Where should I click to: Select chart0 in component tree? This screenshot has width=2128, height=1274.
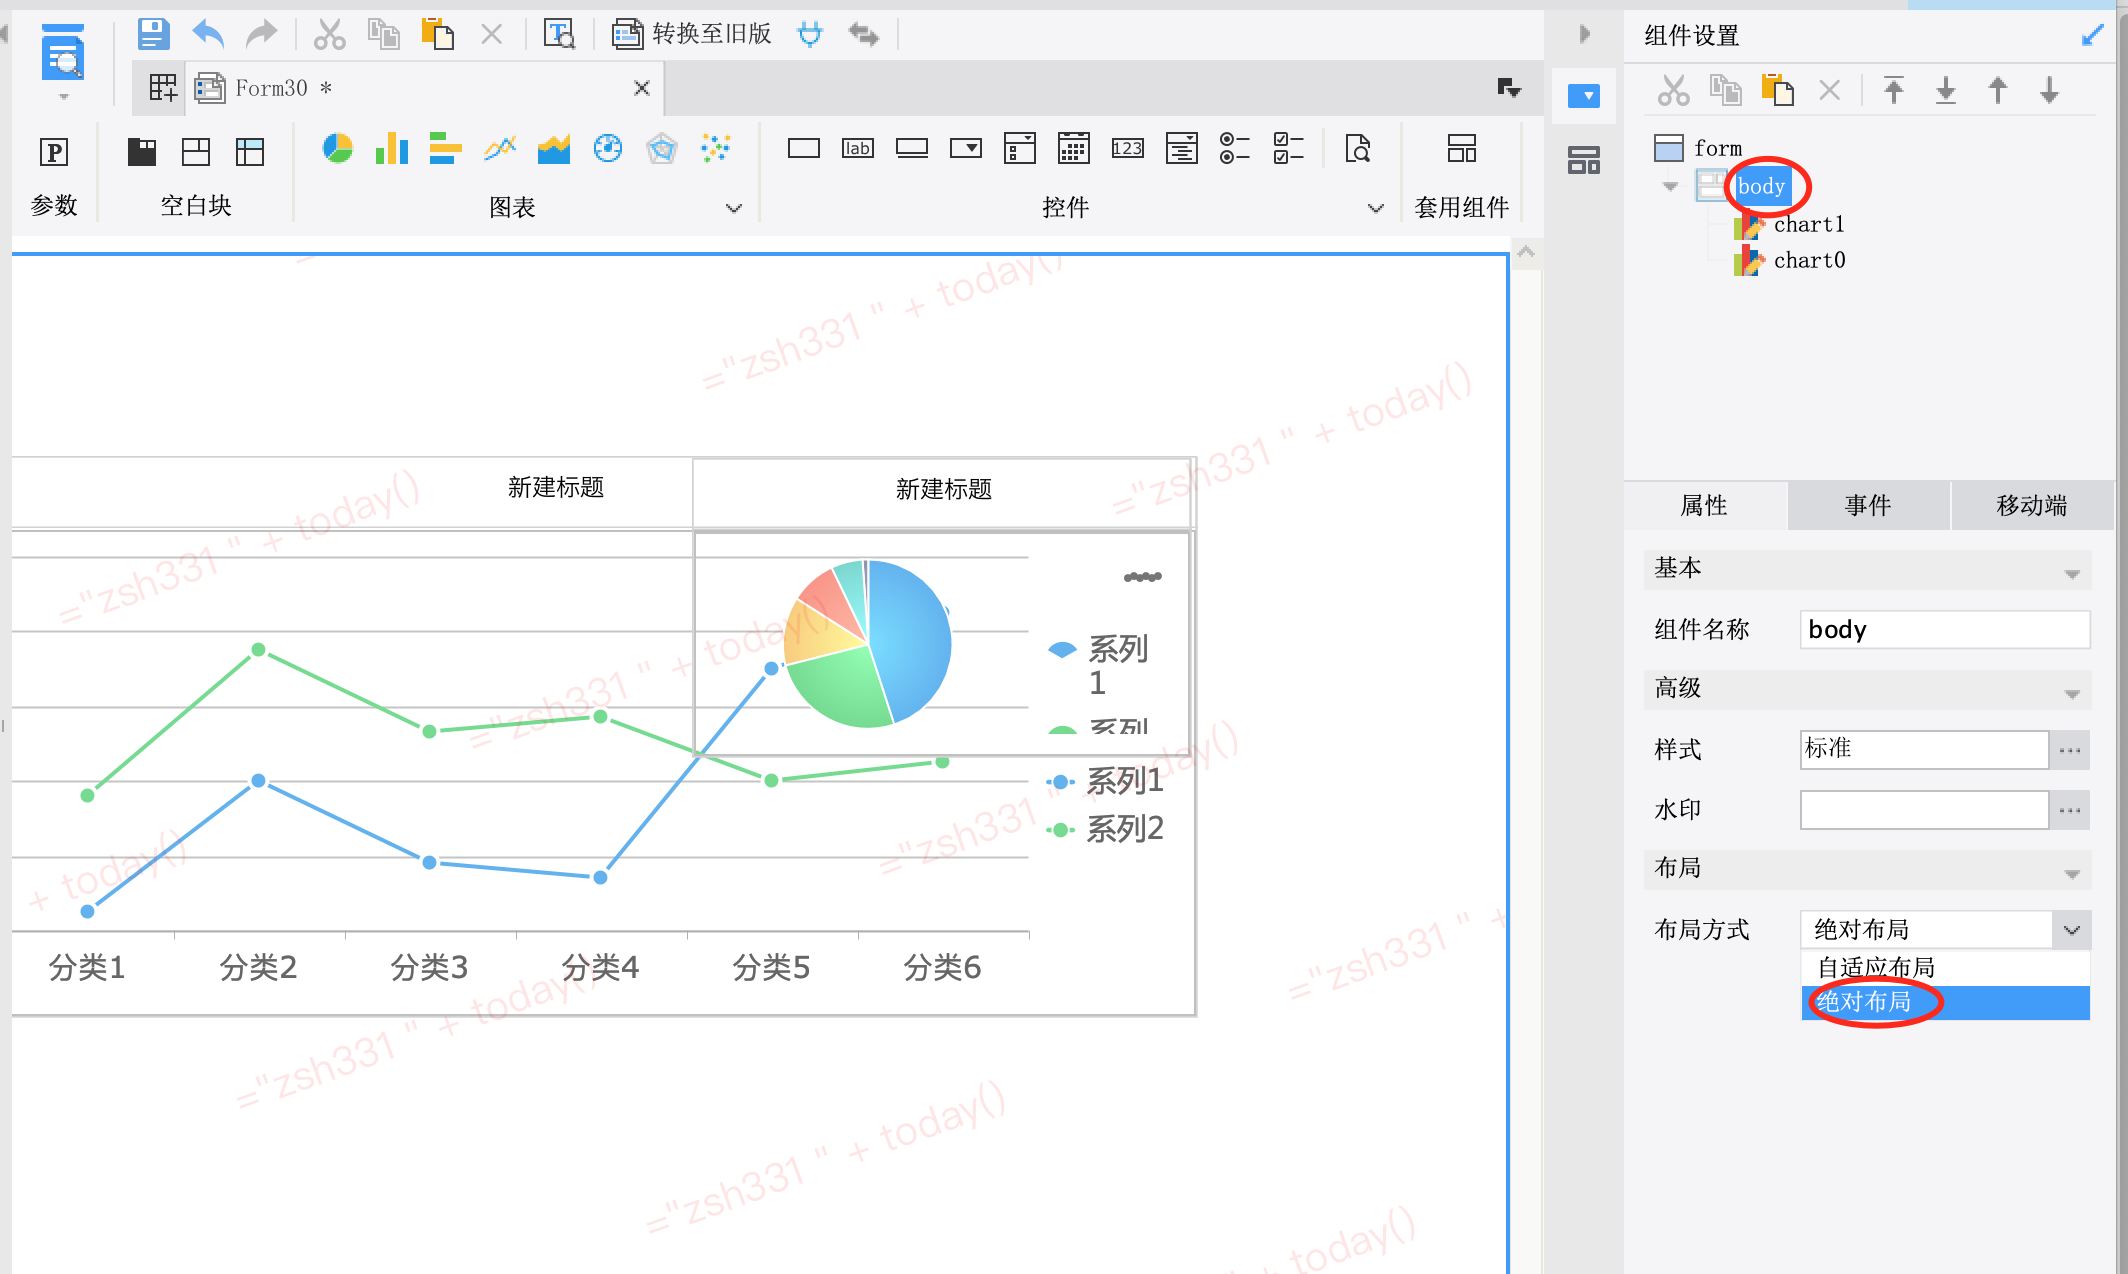point(1809,261)
